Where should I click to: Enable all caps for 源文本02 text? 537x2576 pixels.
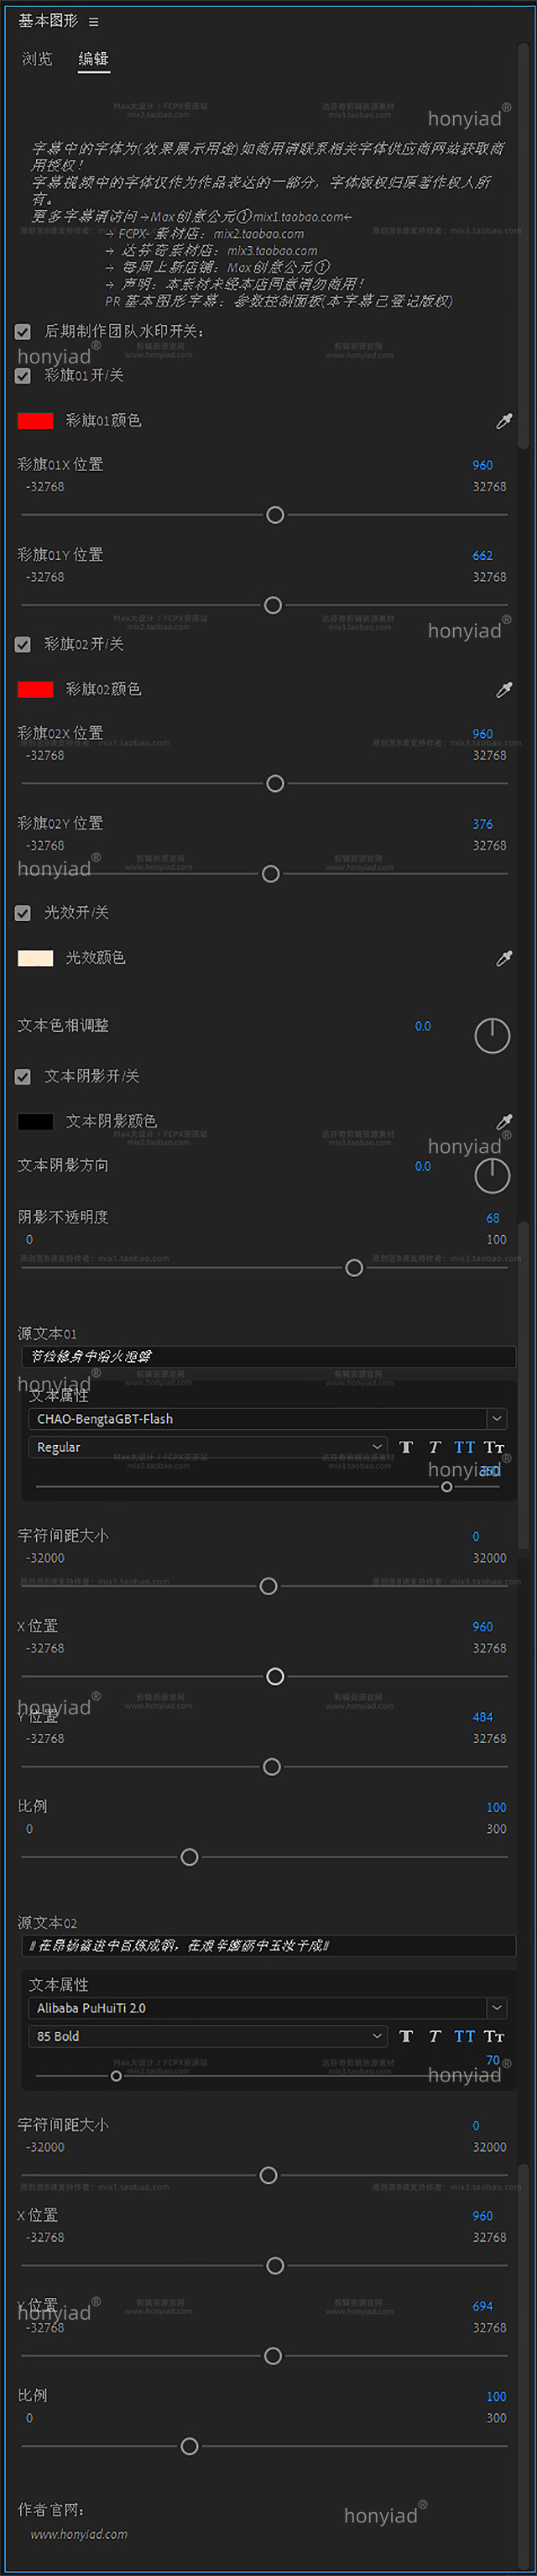pos(465,2036)
